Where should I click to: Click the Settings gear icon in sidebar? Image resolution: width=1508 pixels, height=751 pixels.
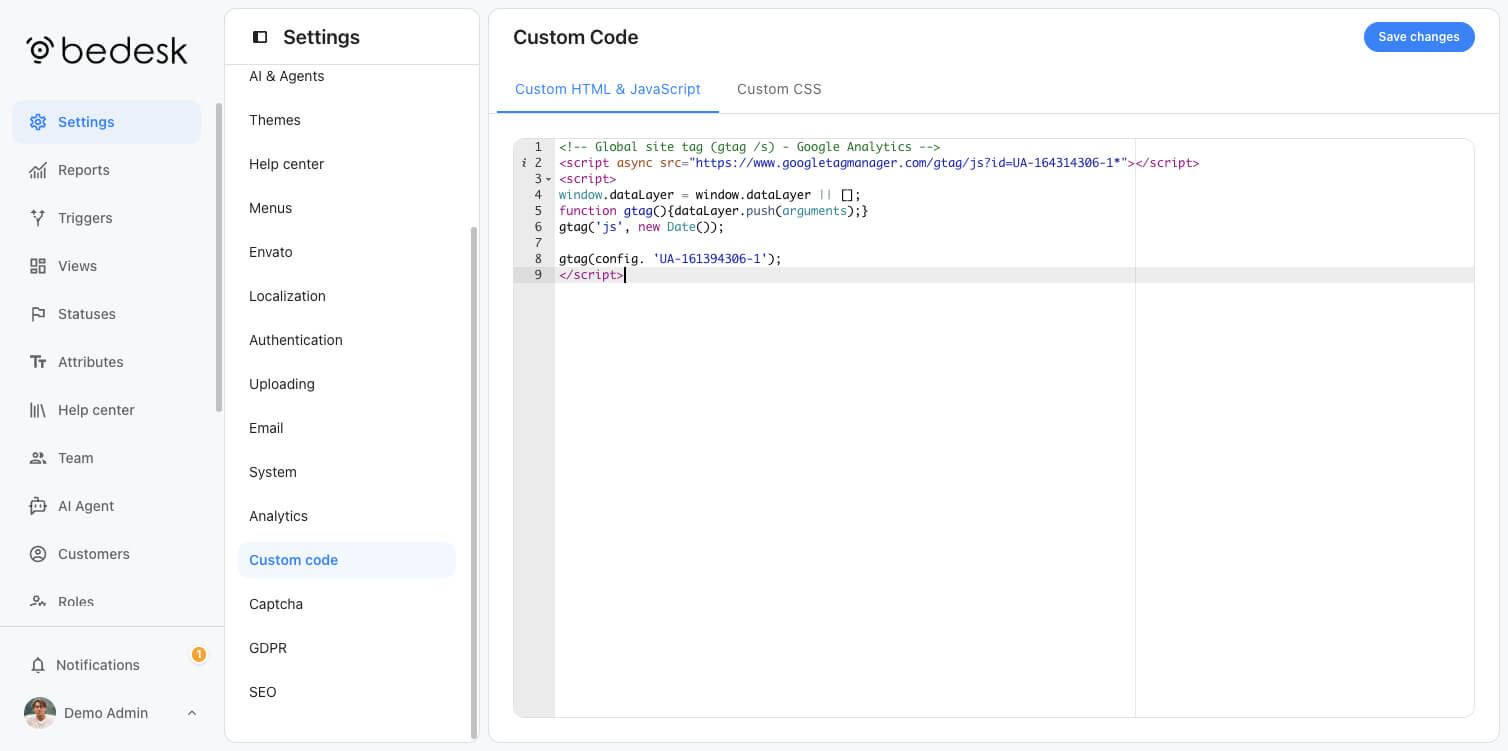[x=38, y=122]
